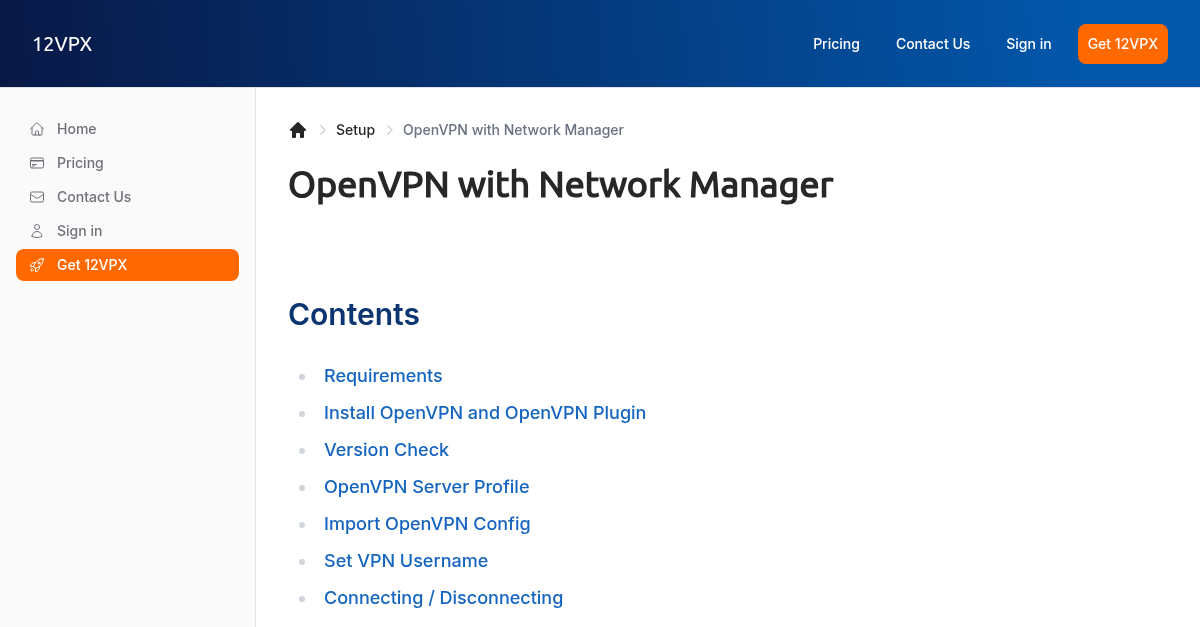Open the Setup breadcrumb link

pyautogui.click(x=355, y=130)
